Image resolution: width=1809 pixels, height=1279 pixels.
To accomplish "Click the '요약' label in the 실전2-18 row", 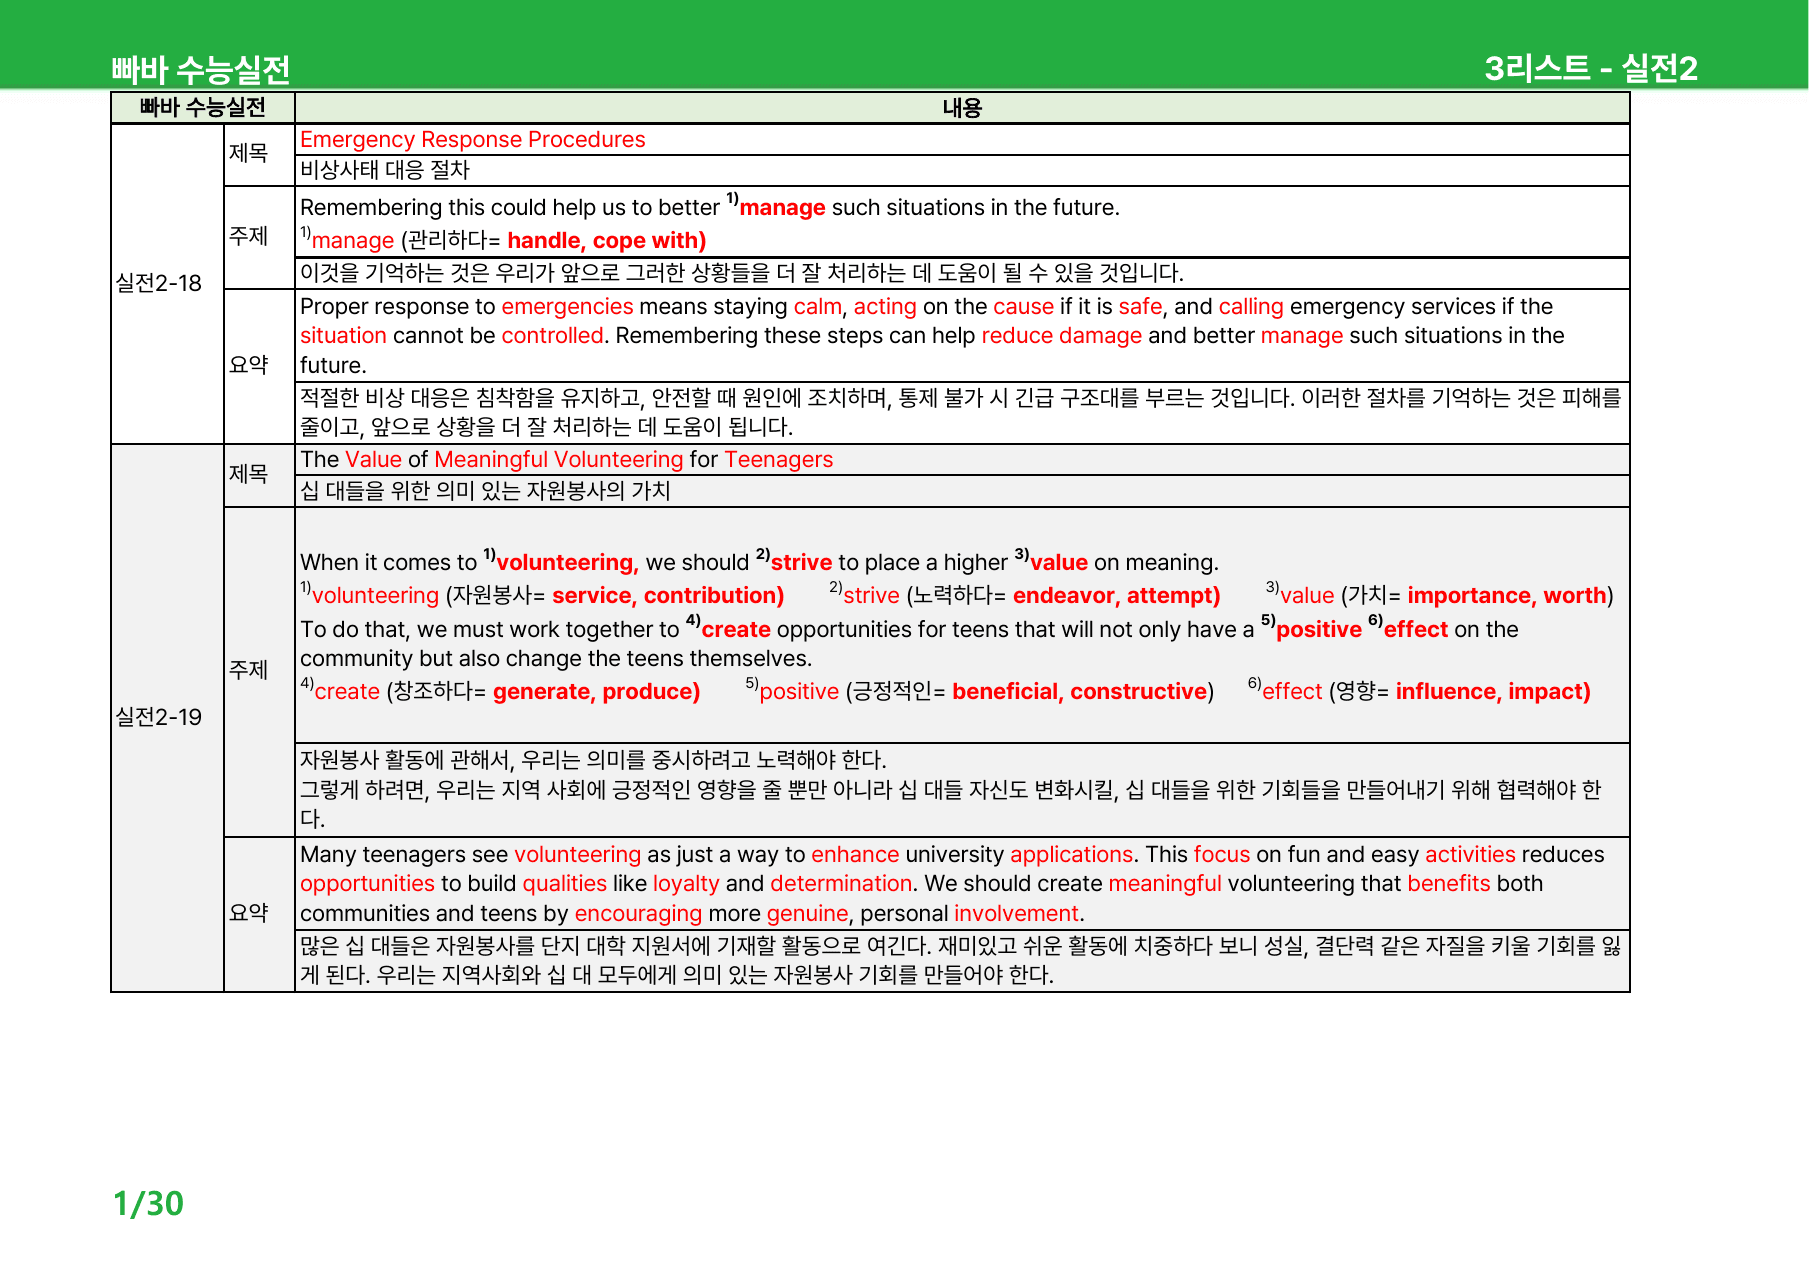I will click(249, 366).
